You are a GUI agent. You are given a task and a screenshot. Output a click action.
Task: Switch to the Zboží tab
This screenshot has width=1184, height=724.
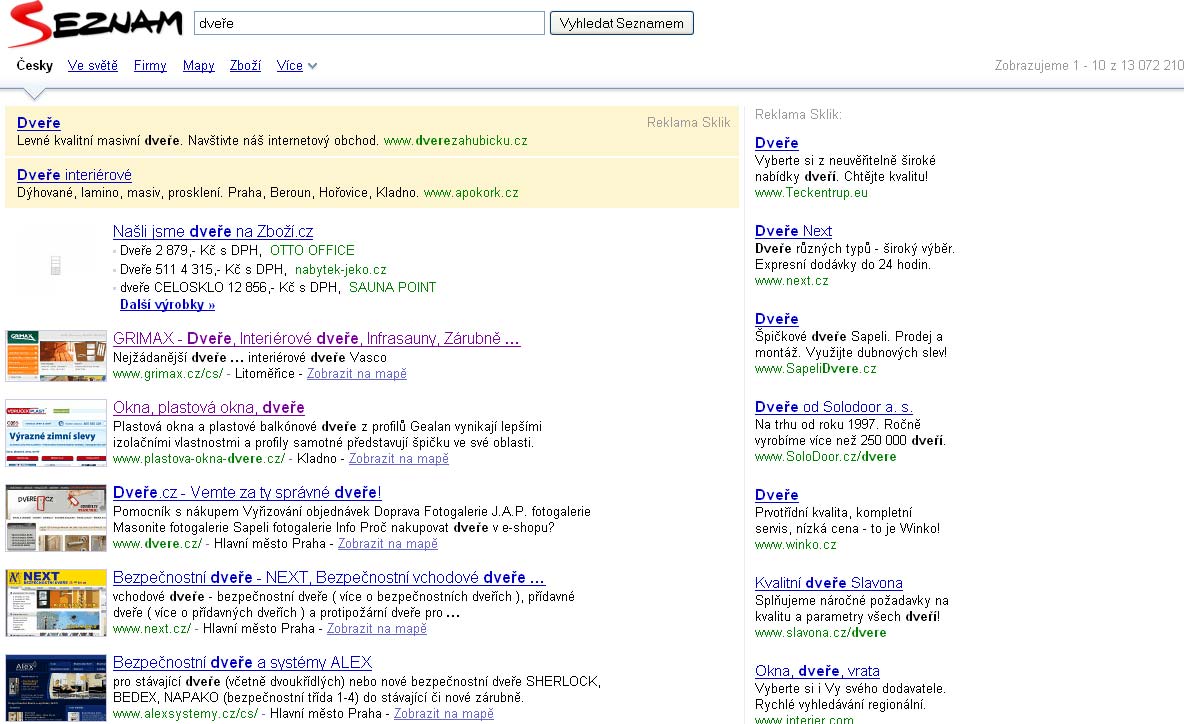(245, 66)
